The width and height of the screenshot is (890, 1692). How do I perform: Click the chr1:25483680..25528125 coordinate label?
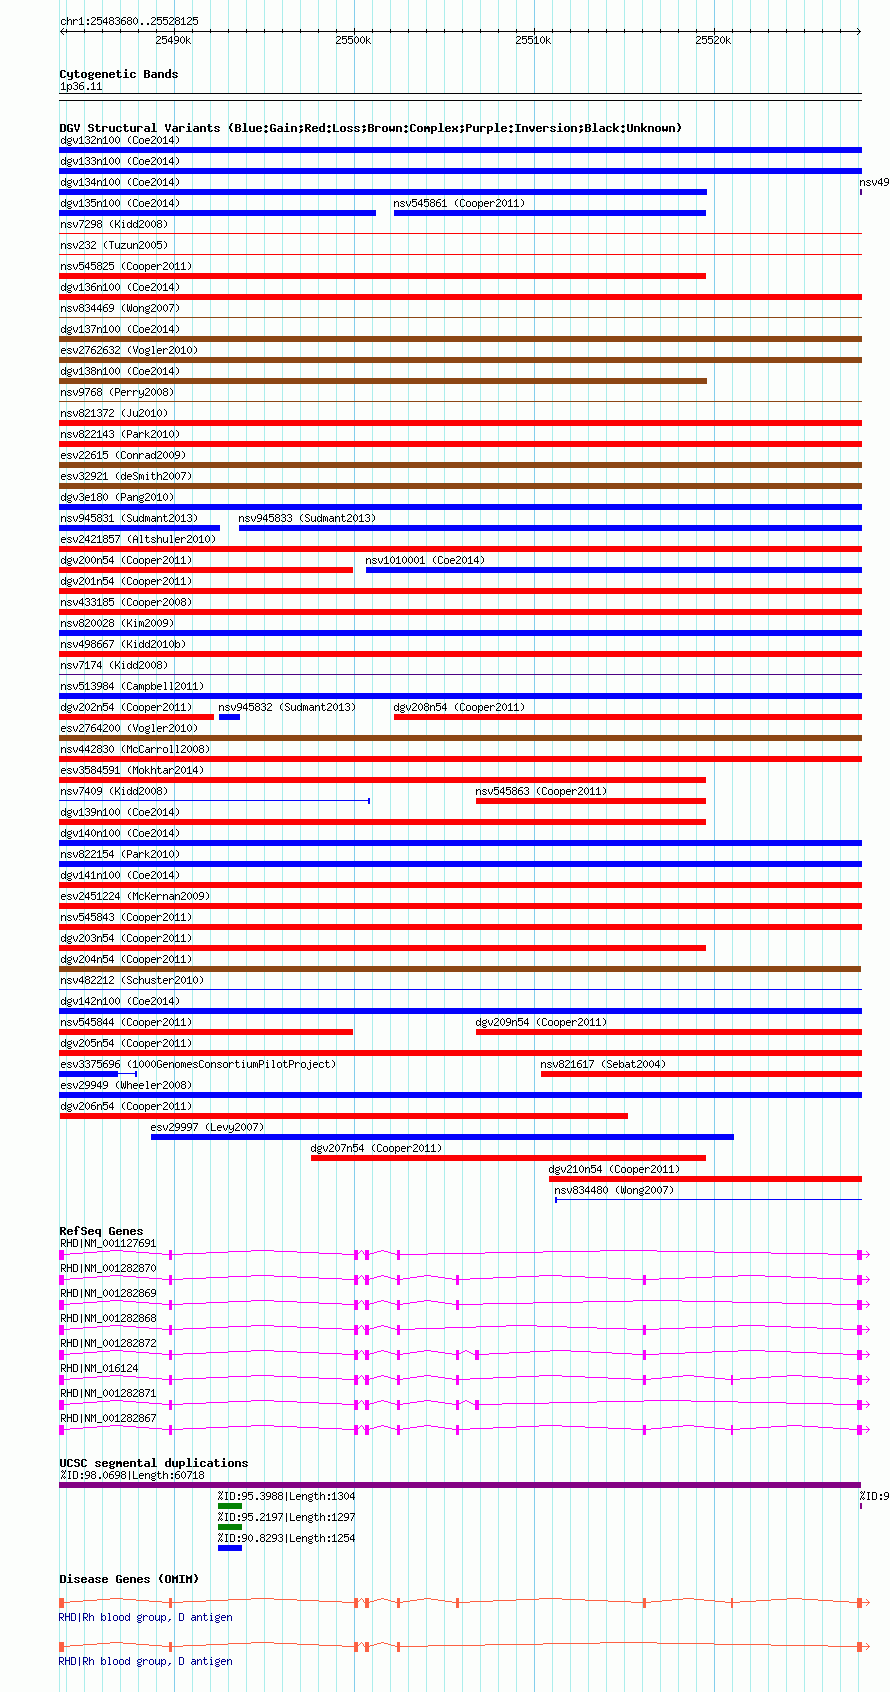[x=129, y=21]
